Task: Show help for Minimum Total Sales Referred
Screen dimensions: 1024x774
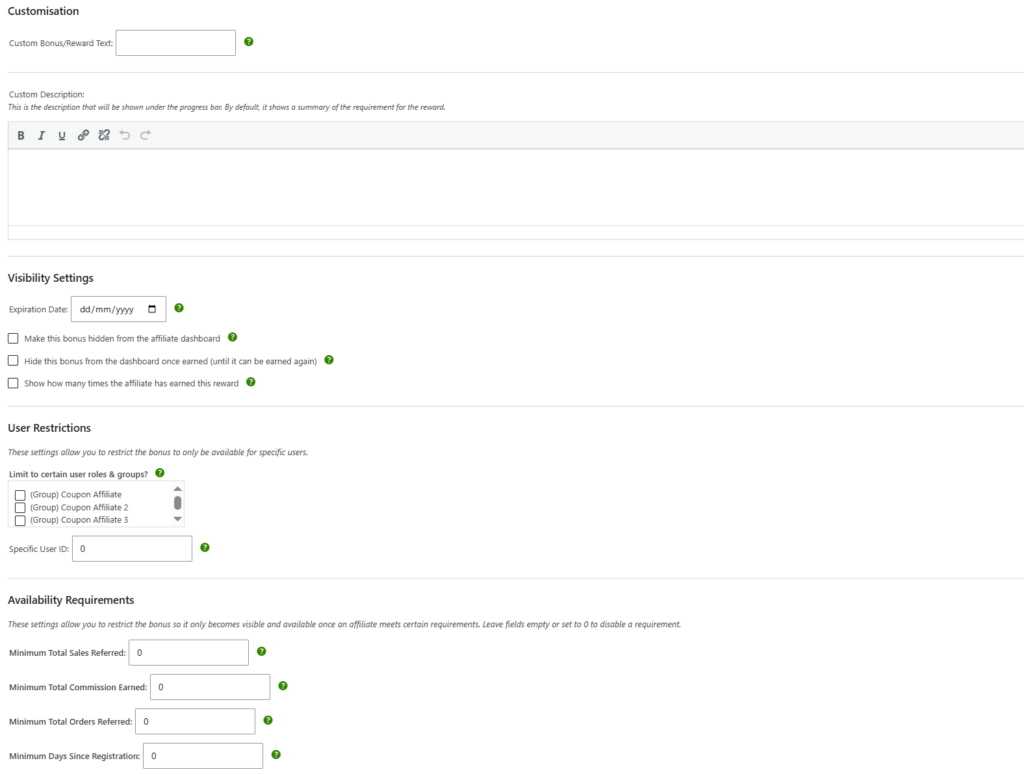Action: tap(261, 651)
